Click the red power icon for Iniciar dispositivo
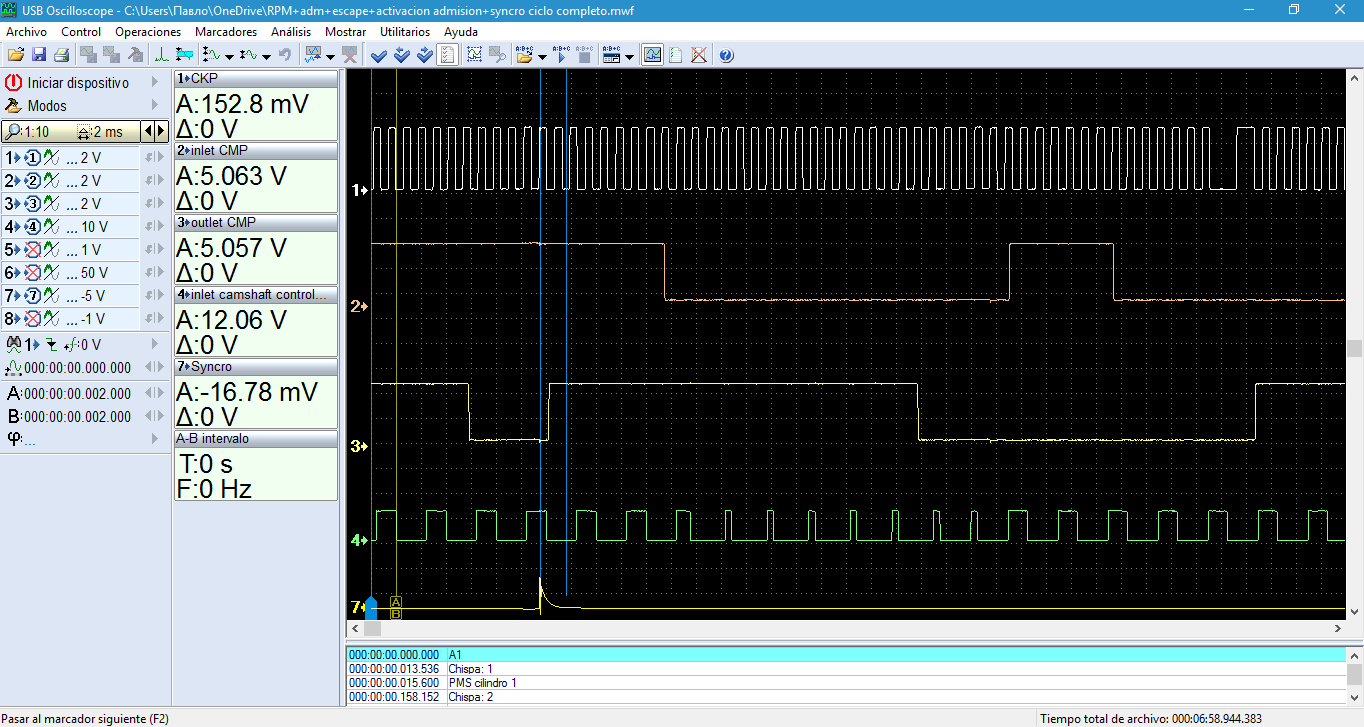 tap(13, 83)
